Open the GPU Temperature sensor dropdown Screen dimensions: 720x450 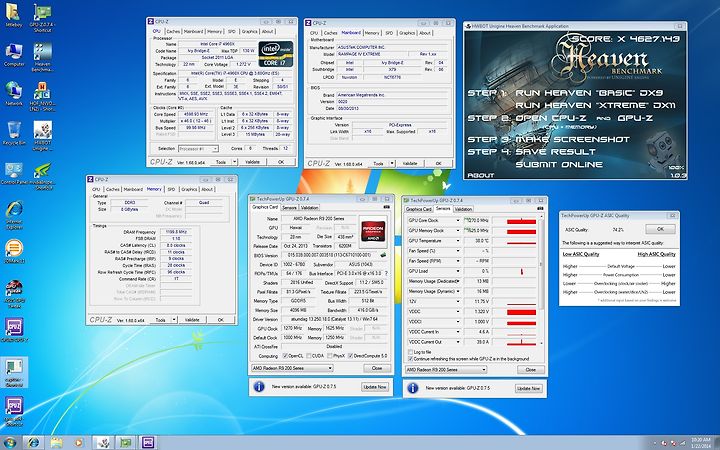(x=457, y=241)
